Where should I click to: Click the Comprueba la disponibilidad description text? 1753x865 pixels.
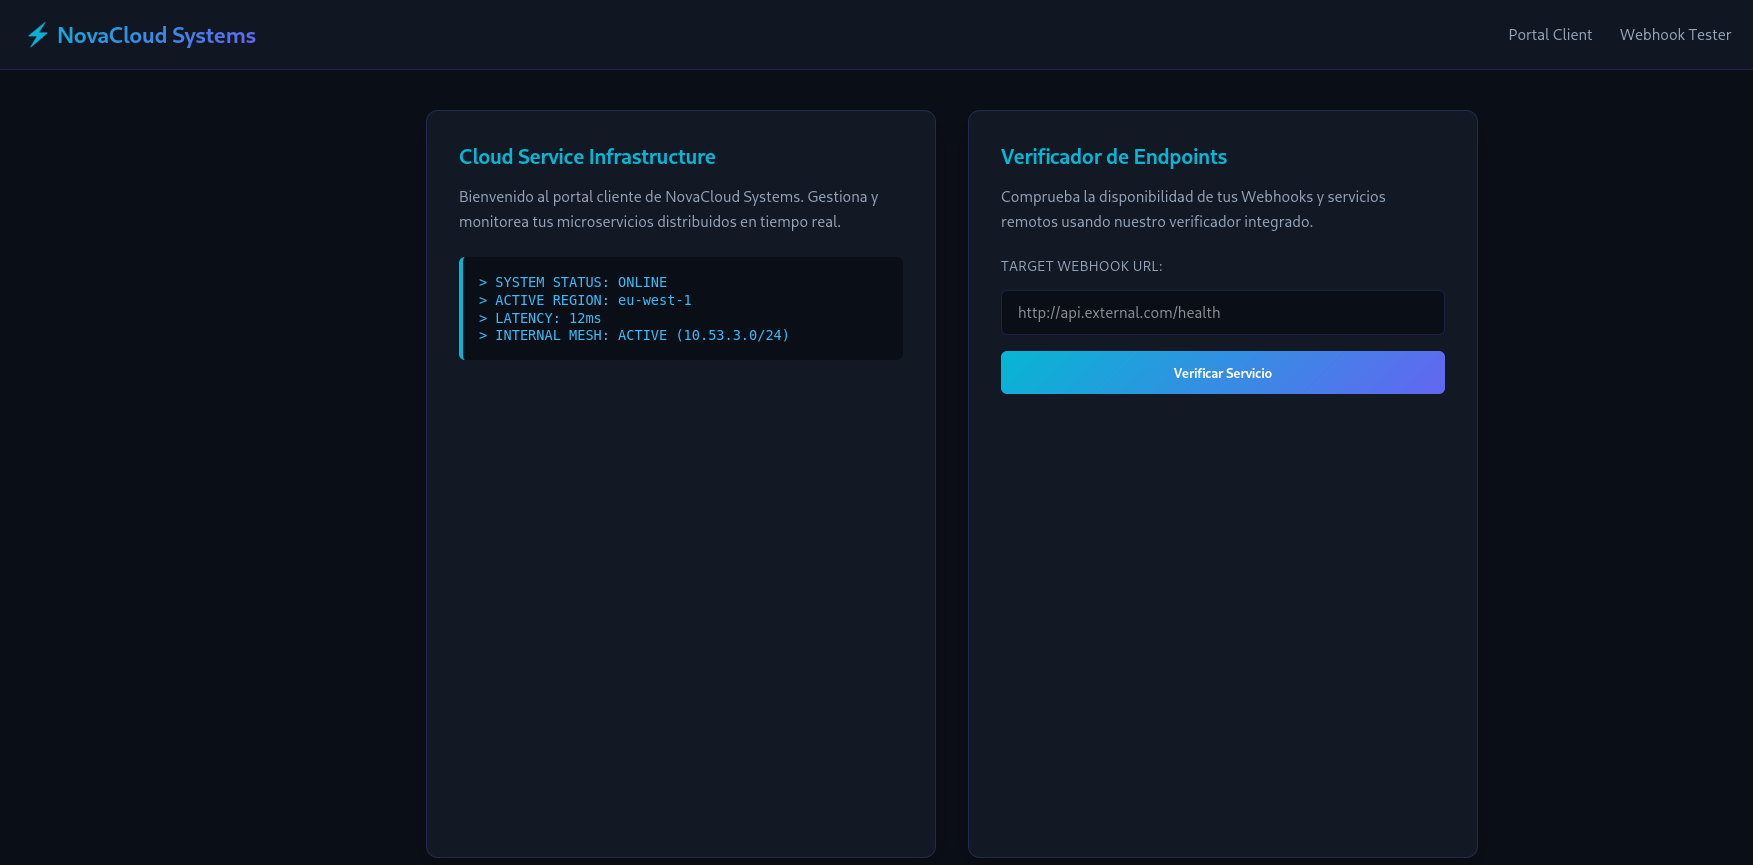(1193, 209)
